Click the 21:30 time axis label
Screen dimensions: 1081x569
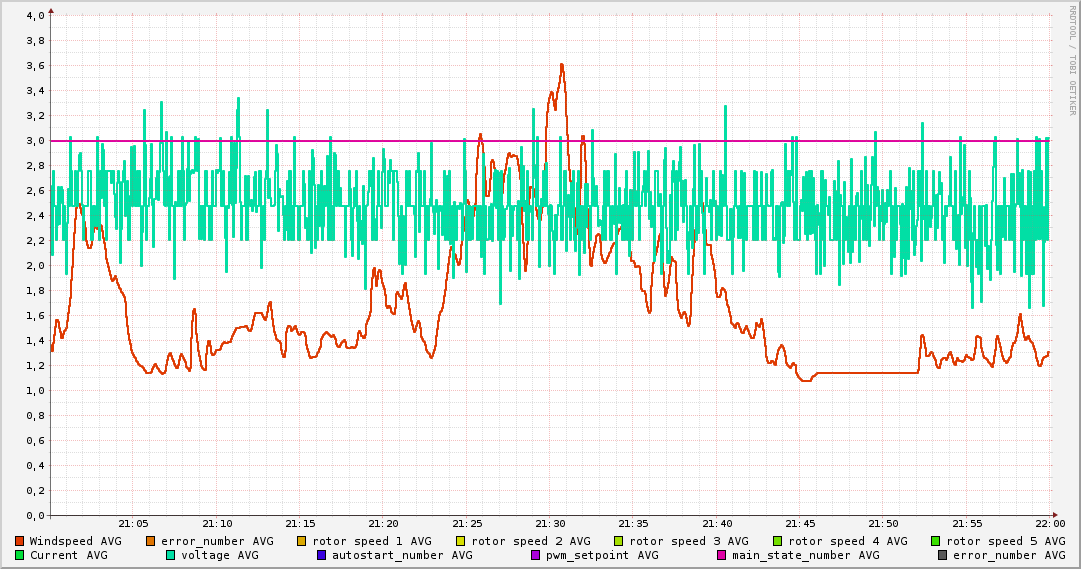point(550,523)
